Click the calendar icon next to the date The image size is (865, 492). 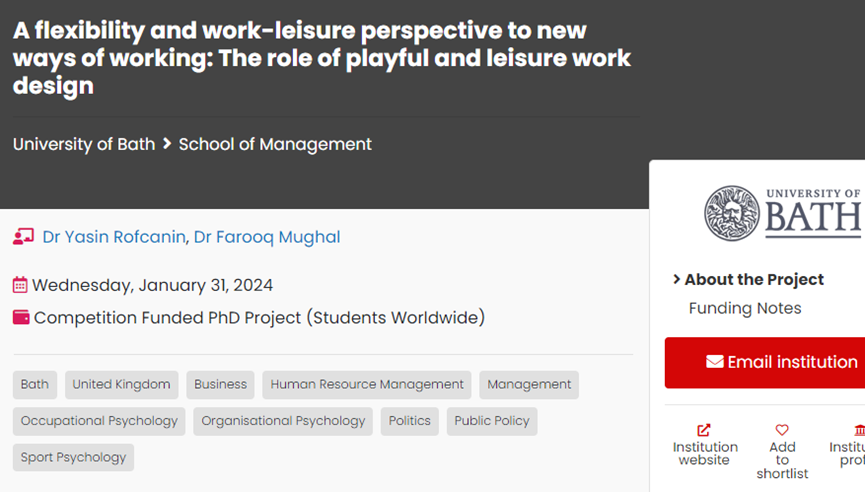(20, 285)
